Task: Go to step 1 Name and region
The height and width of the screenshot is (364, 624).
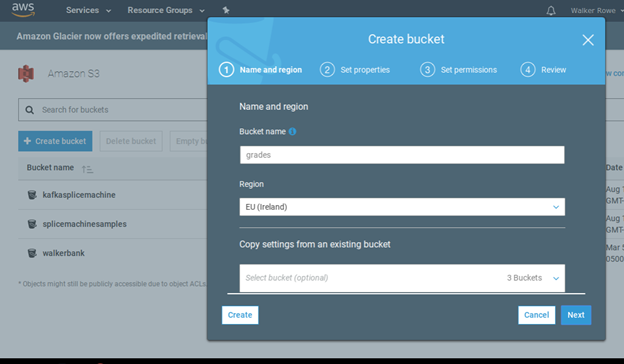Action: coord(260,70)
